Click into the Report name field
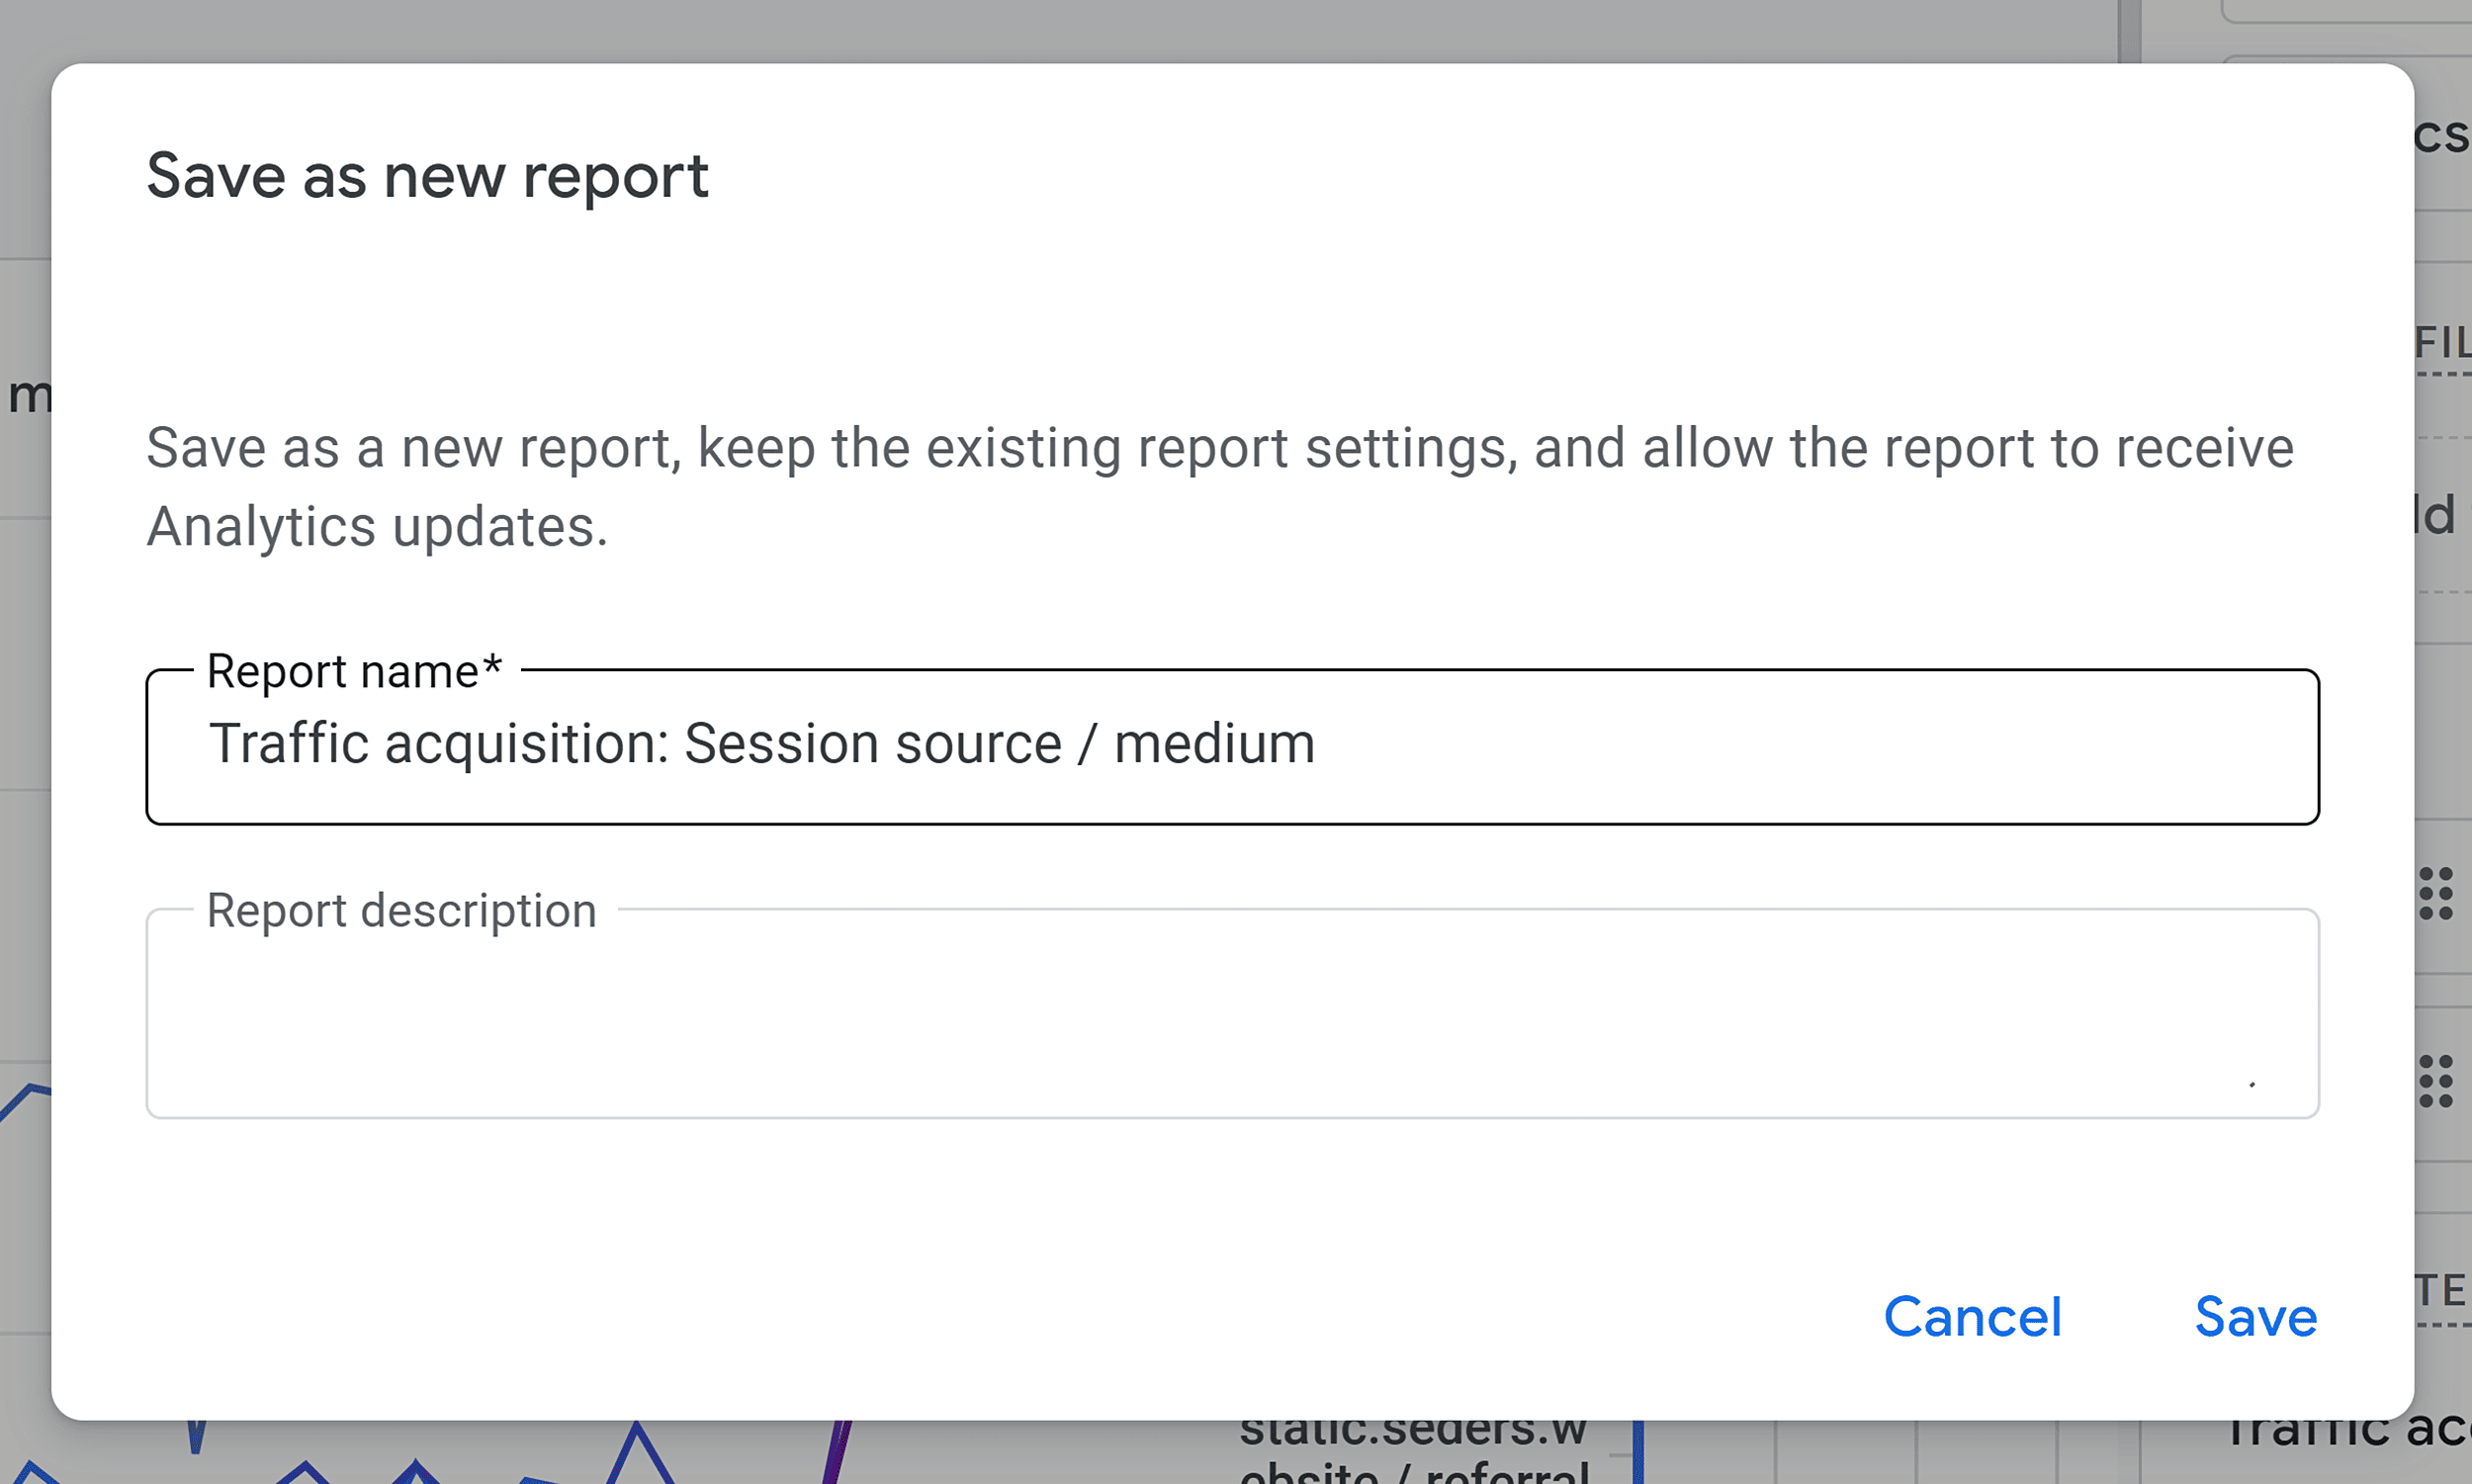This screenshot has height=1484, width=2472. (x=1232, y=746)
